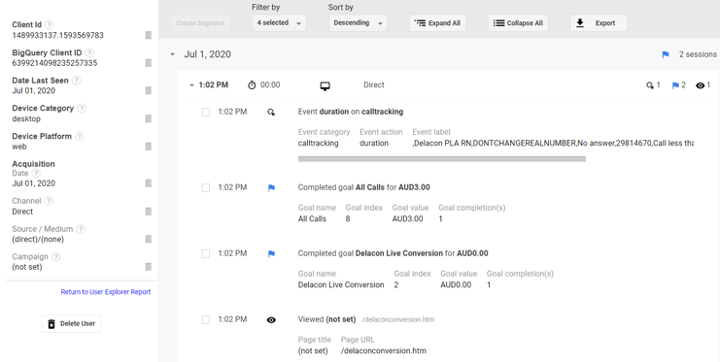Click the AUD0.00 Goal value cell
Screen dimensions: 720x362
pos(456,285)
